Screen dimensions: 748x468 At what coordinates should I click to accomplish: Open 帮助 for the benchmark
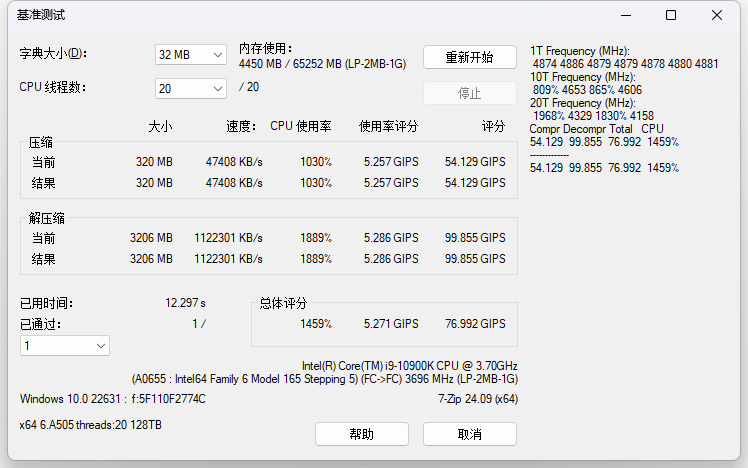coord(361,434)
